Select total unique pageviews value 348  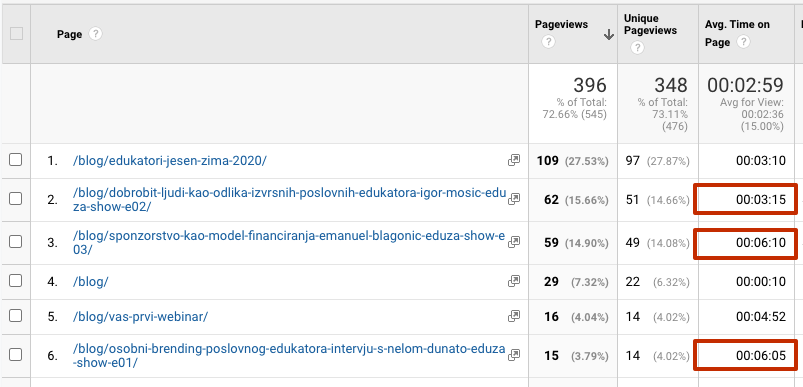click(671, 85)
